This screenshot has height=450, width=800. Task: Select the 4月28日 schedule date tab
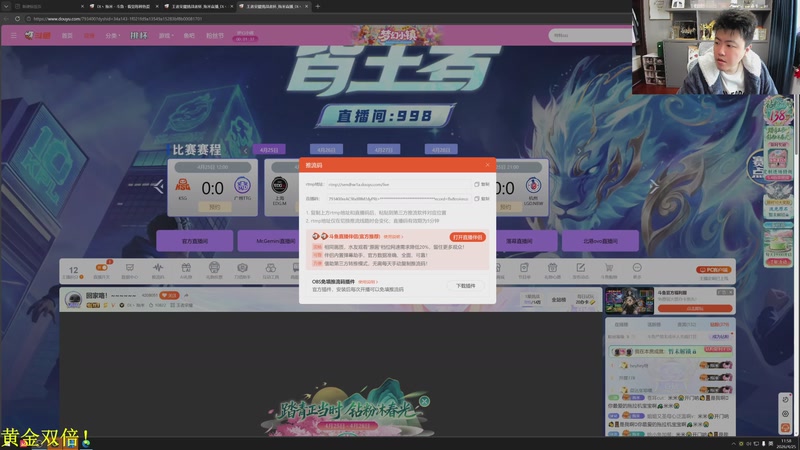(441, 149)
